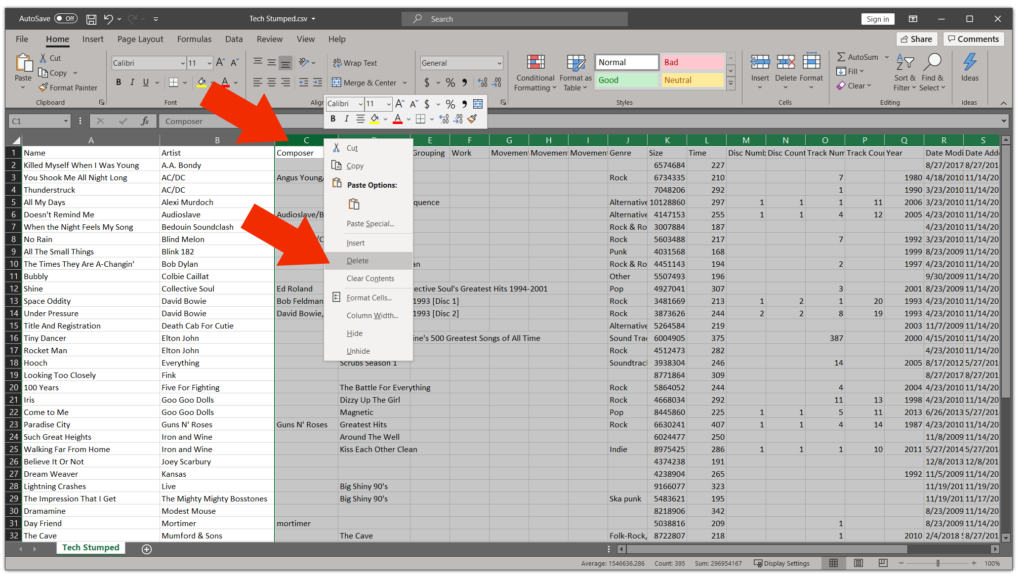The height and width of the screenshot is (579, 1024).
Task: Open the Comments button
Action: (973, 39)
